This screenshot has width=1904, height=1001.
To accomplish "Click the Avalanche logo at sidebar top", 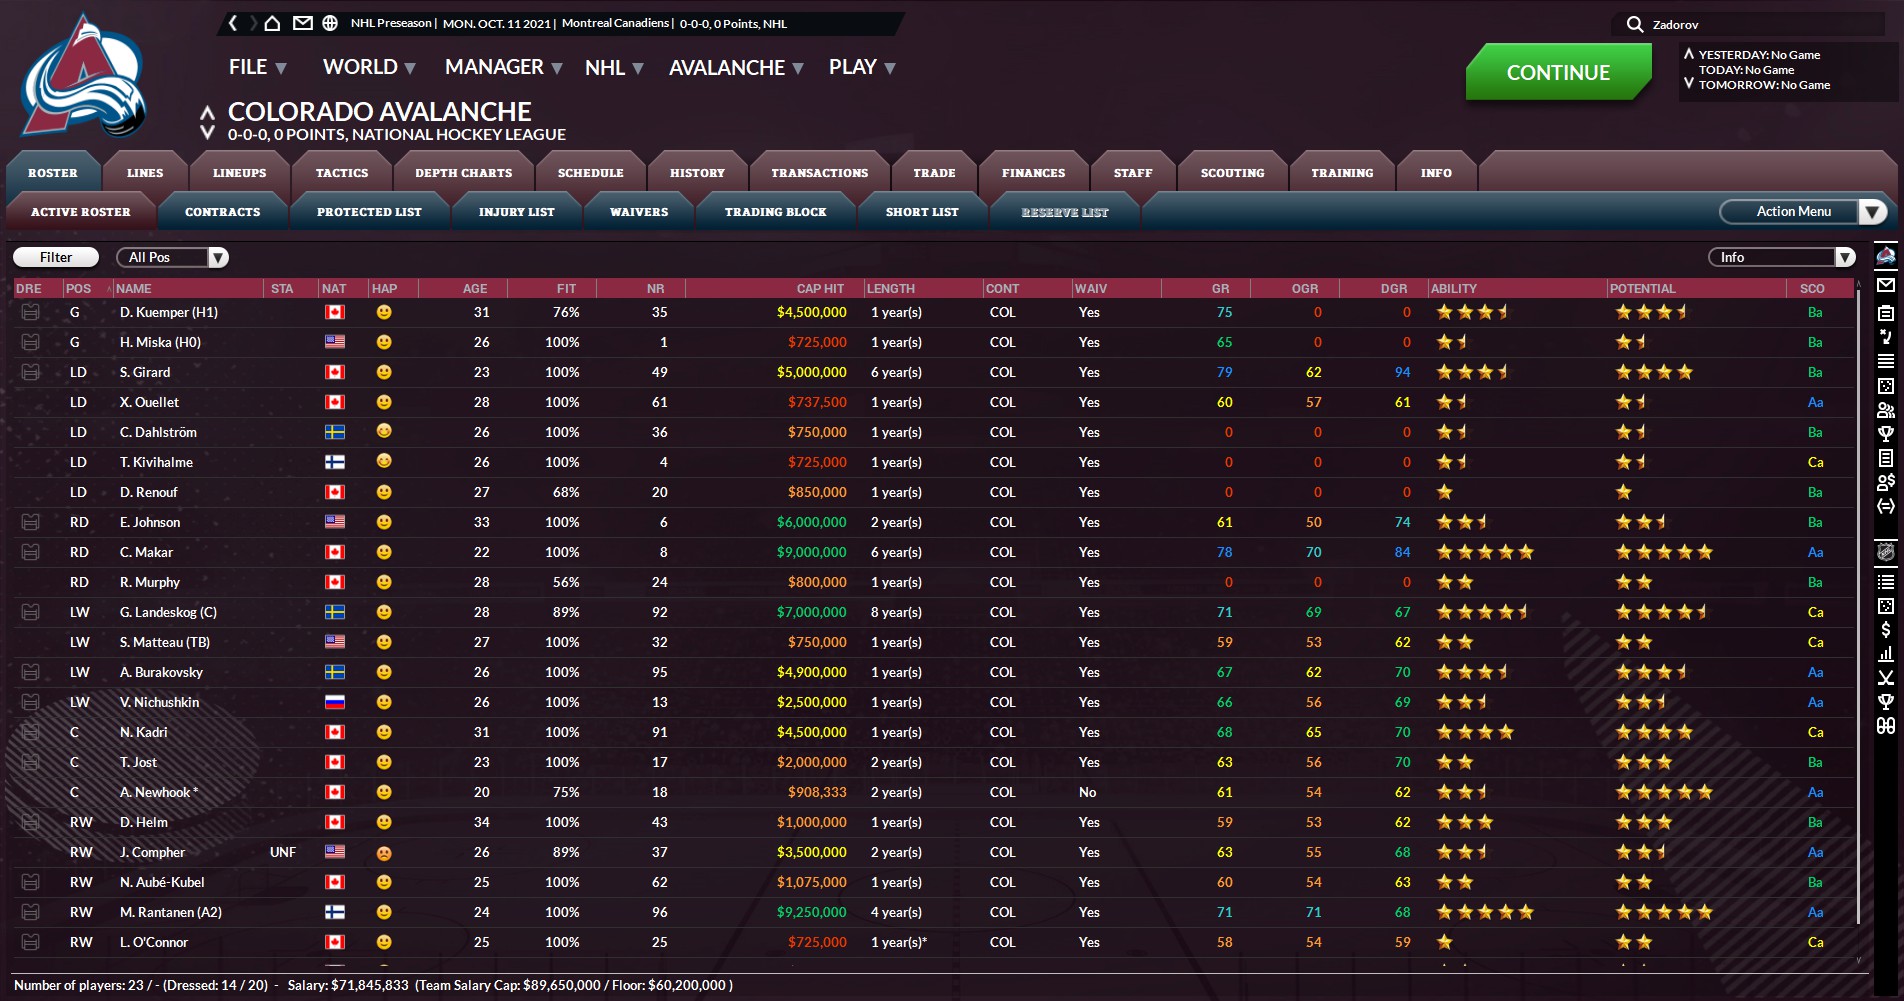I will pos(1886,256).
